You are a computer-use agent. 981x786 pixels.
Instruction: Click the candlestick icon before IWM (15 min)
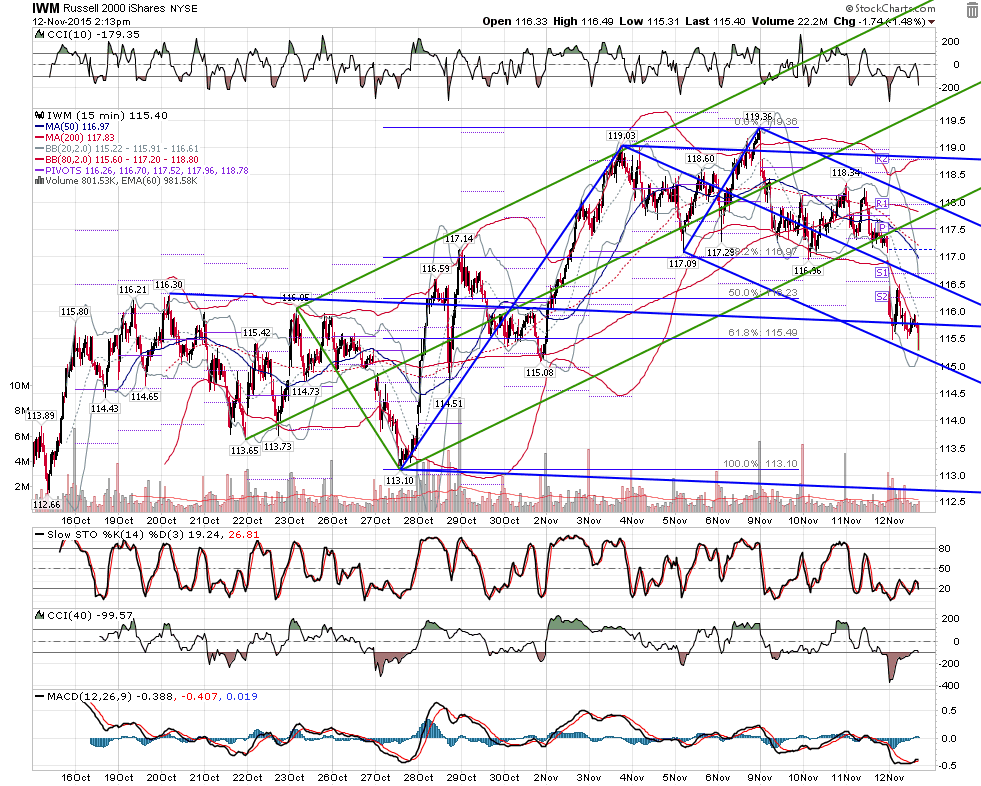[39, 115]
